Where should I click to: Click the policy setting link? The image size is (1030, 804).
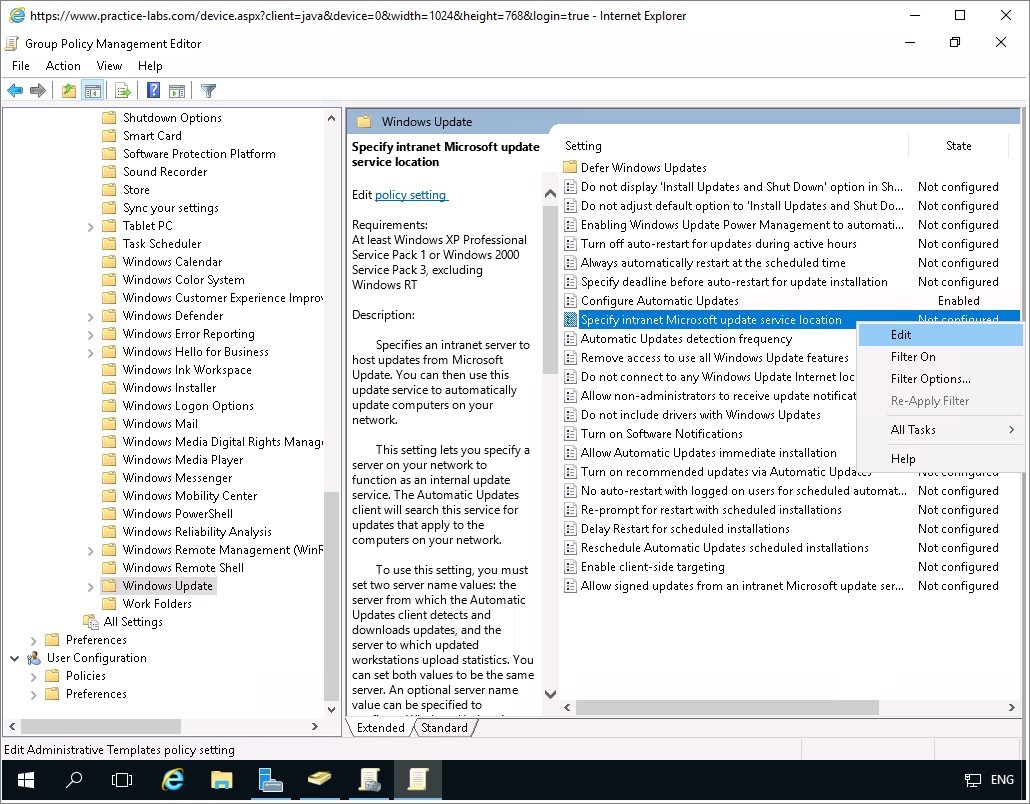tap(411, 195)
